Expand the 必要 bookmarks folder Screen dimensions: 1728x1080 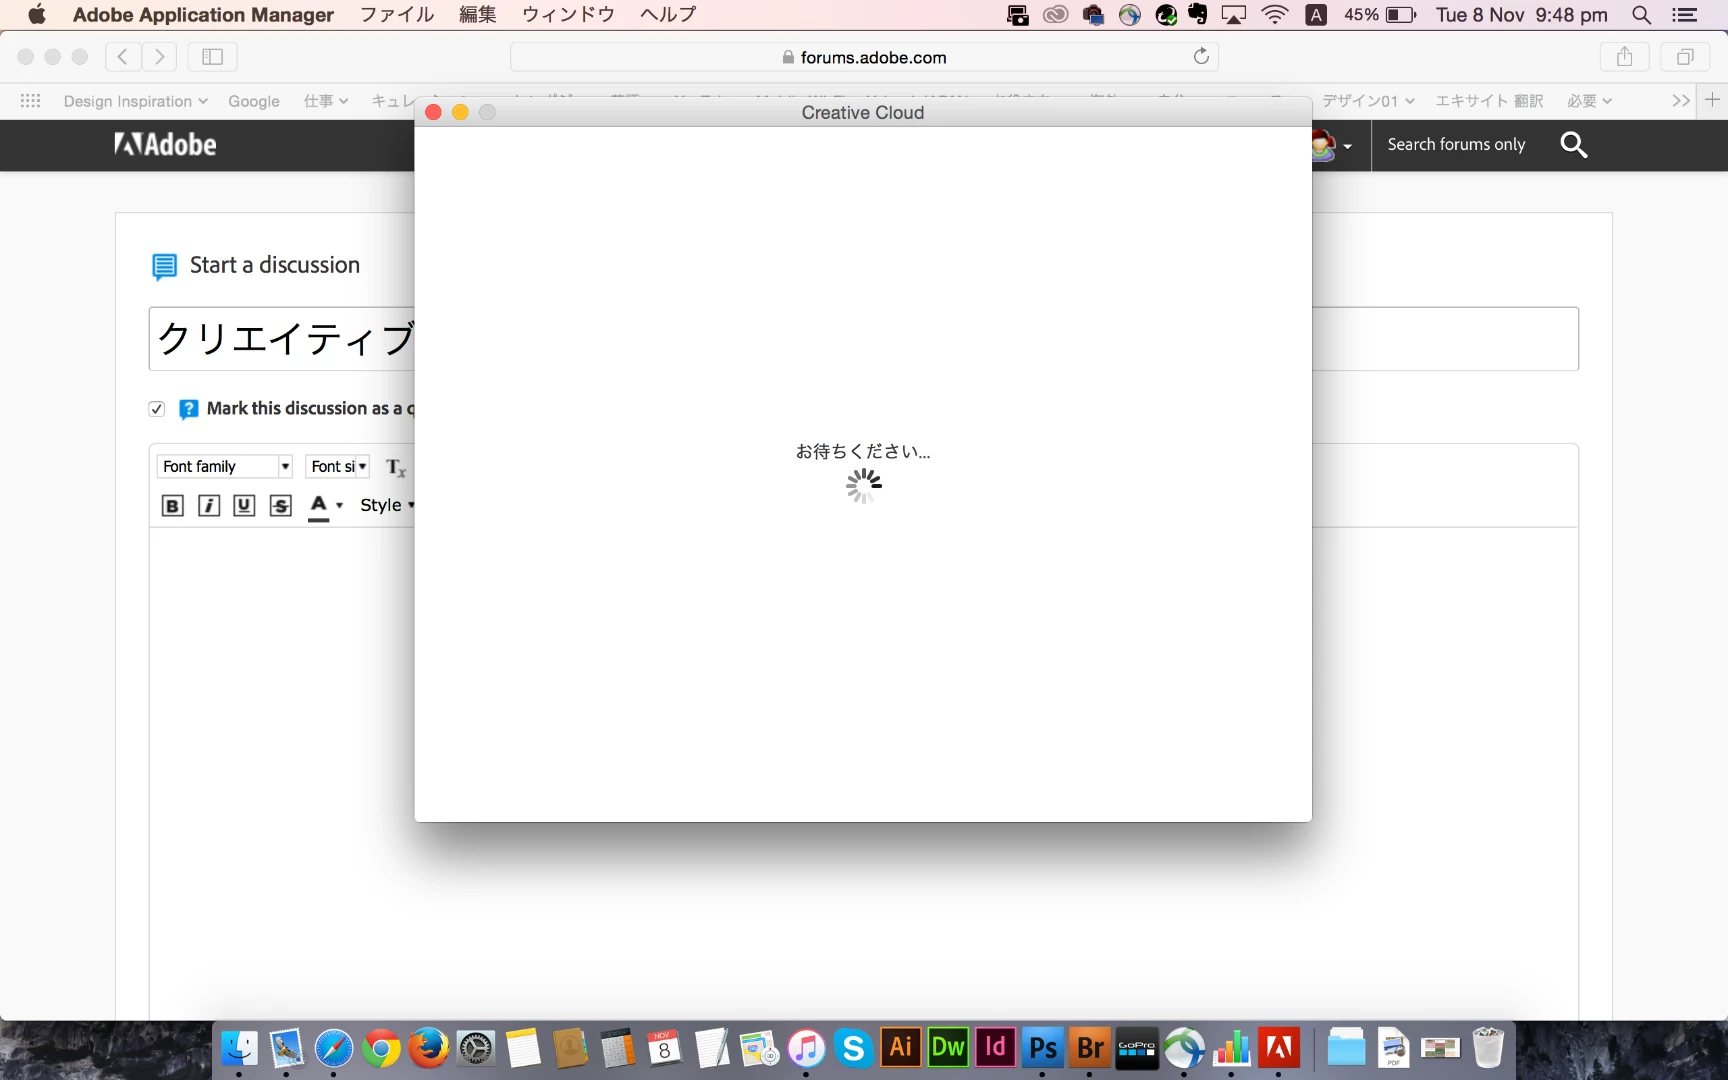point(1589,101)
